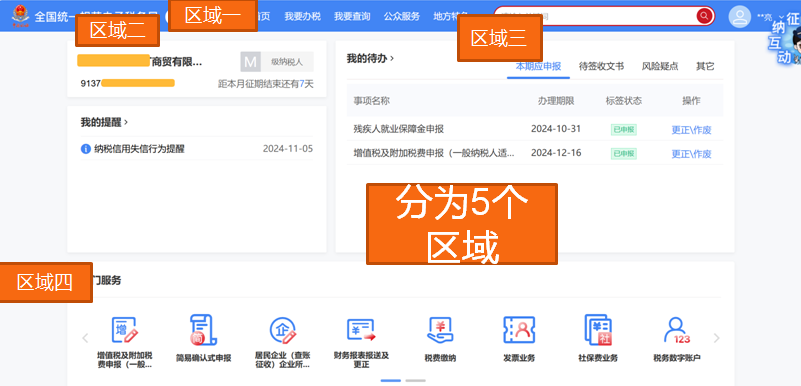
Task: Click the 标签状态 column header
Action: tap(624, 101)
